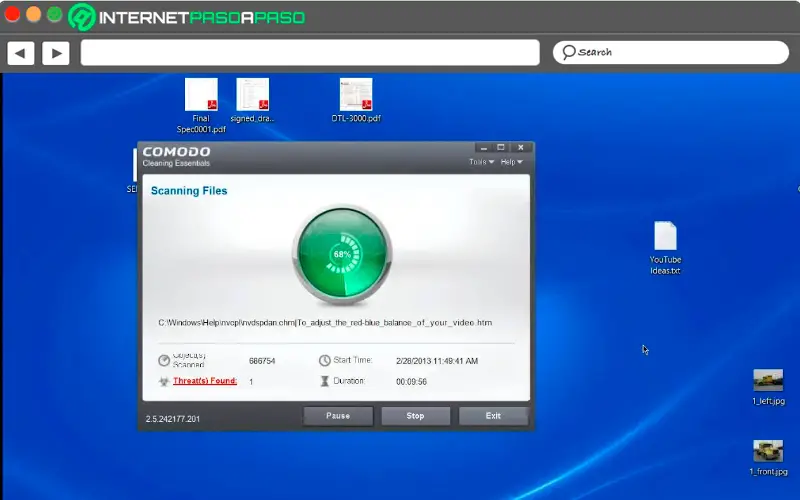800x500 pixels.
Task: Select the signed_dra... PDF desktop icon
Action: 253,101
